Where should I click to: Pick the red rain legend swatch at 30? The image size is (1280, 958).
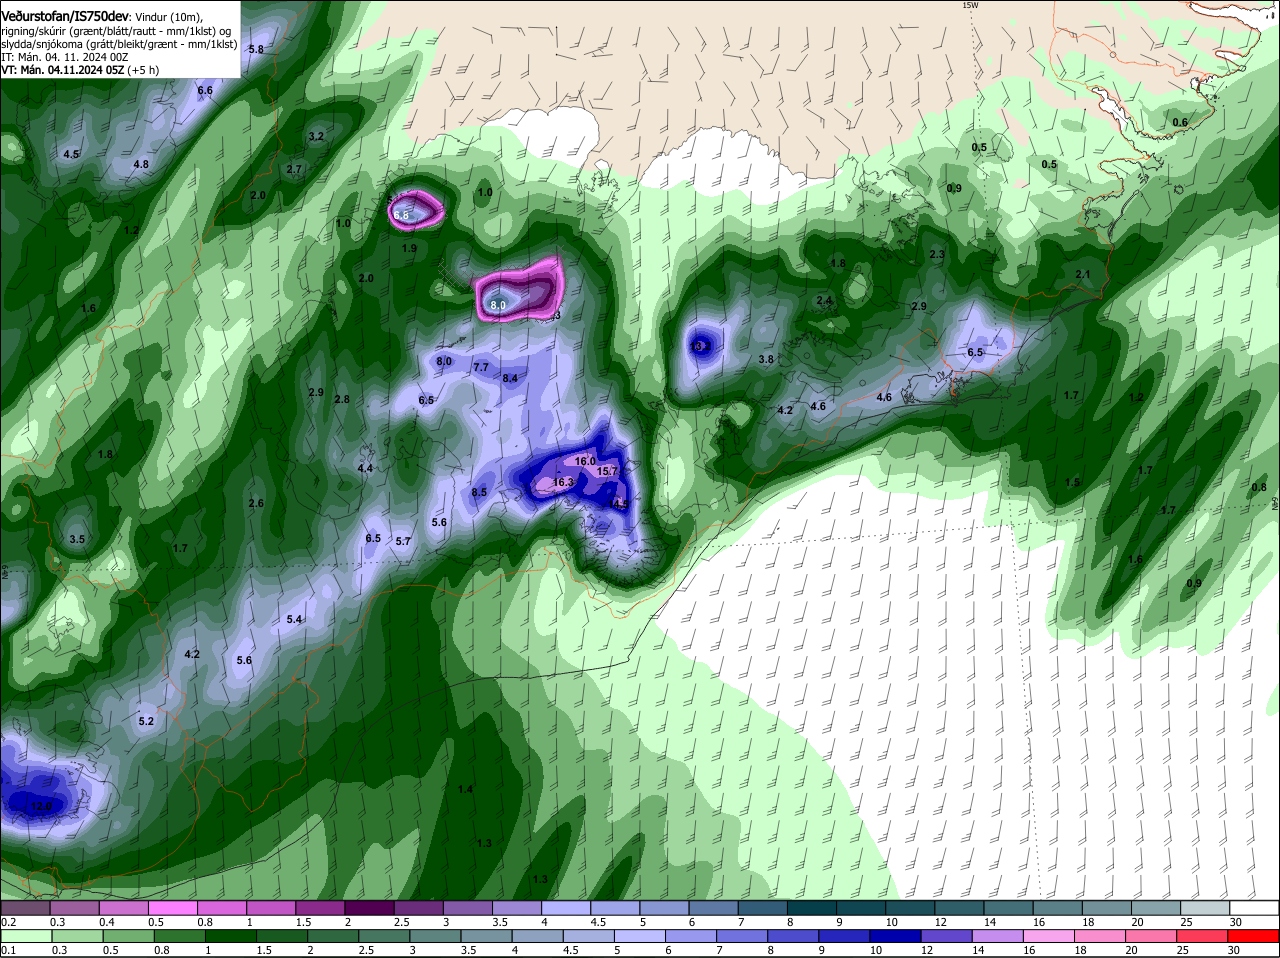1255,936
